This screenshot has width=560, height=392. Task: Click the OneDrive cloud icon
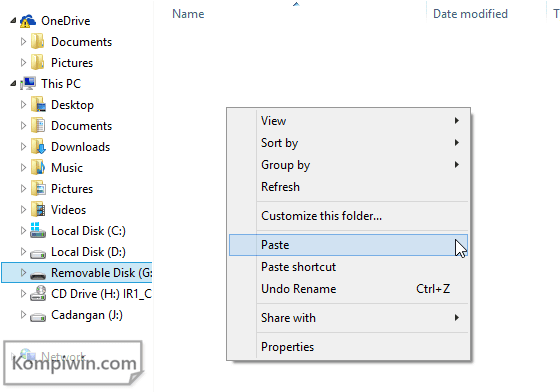(28, 21)
